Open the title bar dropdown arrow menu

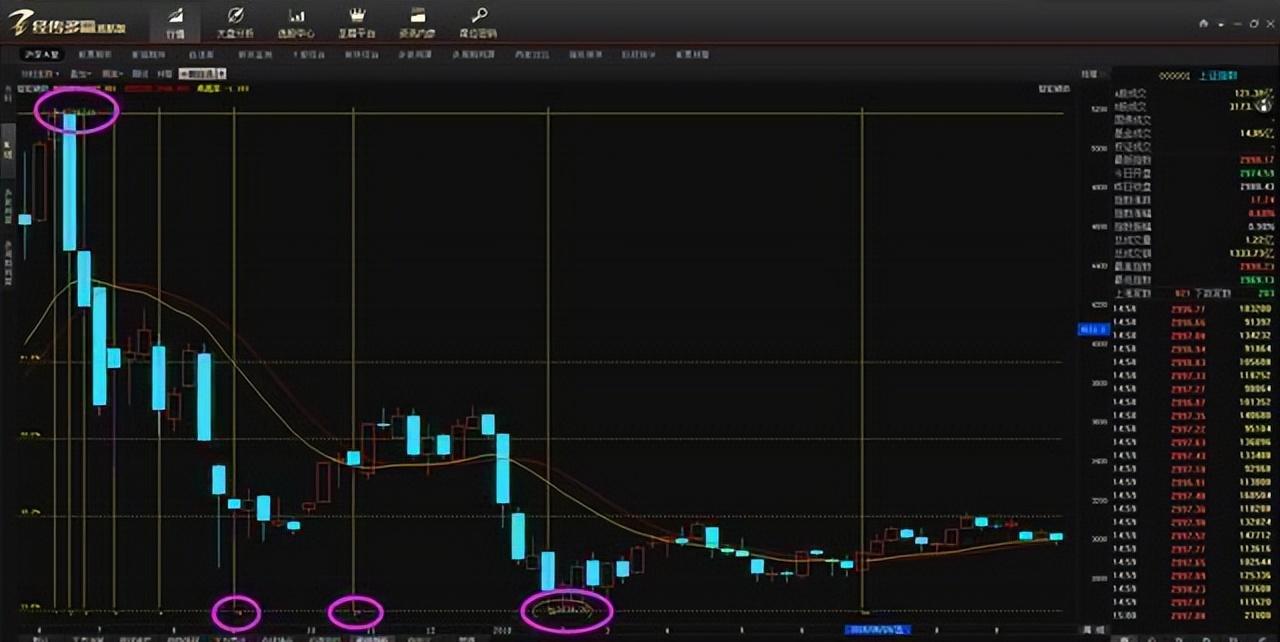pos(1222,23)
